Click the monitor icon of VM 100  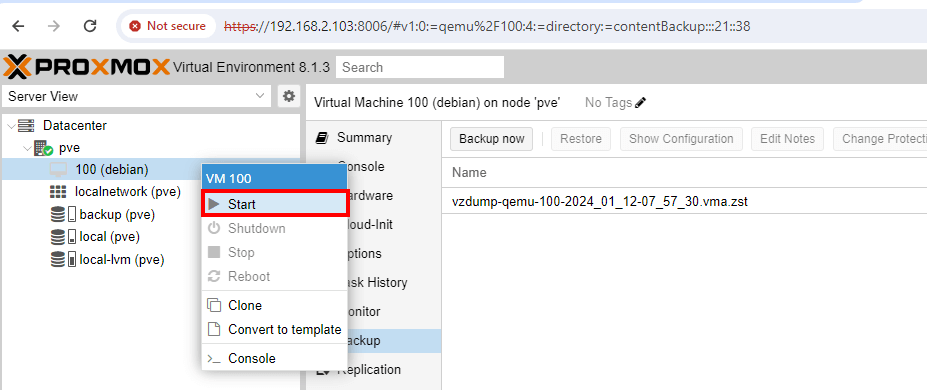click(x=58, y=170)
